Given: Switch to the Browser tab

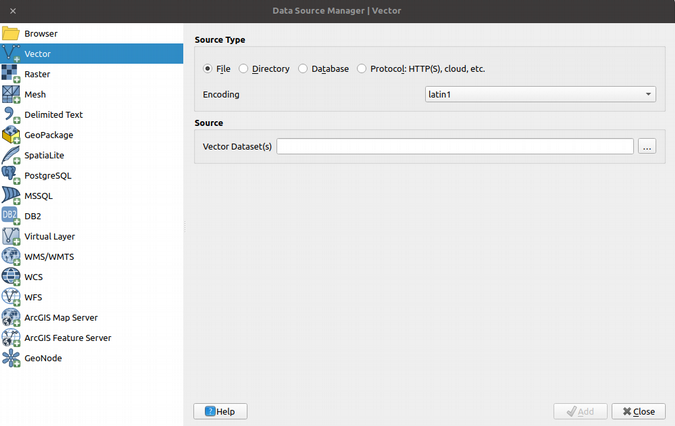Looking at the screenshot, I should click(x=41, y=33).
